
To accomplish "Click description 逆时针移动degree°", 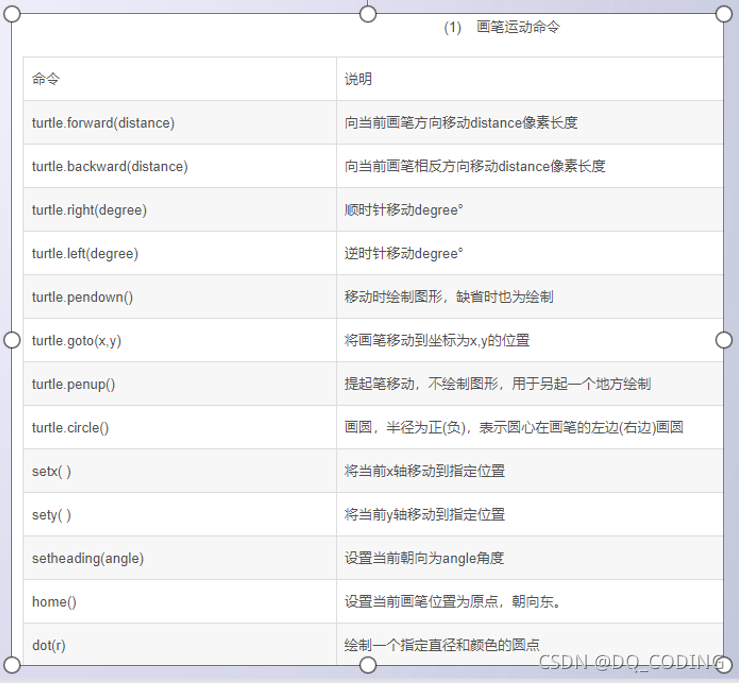I will (x=403, y=253).
